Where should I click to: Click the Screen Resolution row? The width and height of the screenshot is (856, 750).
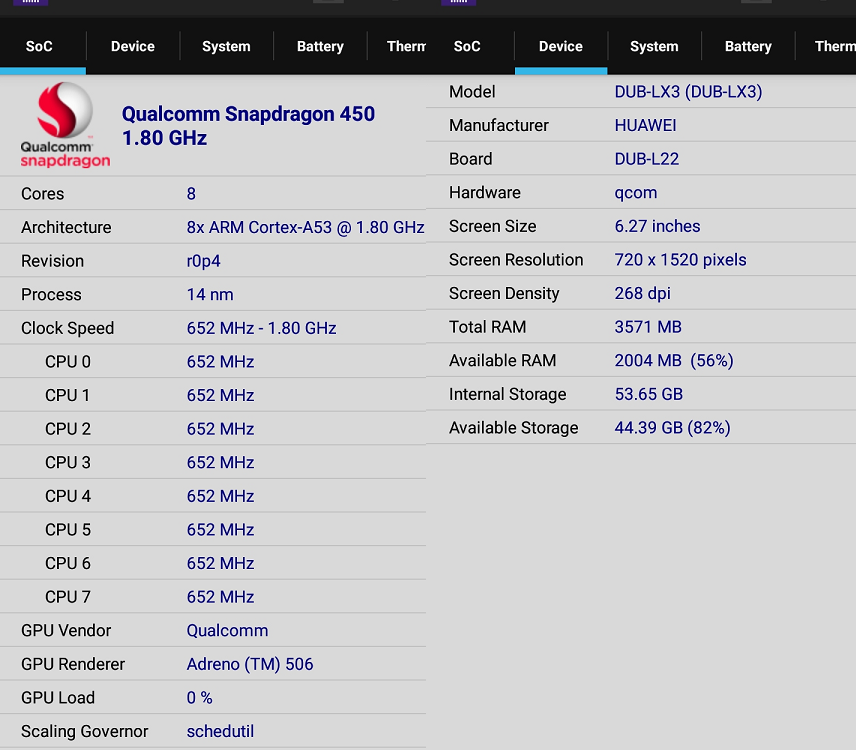(x=641, y=260)
